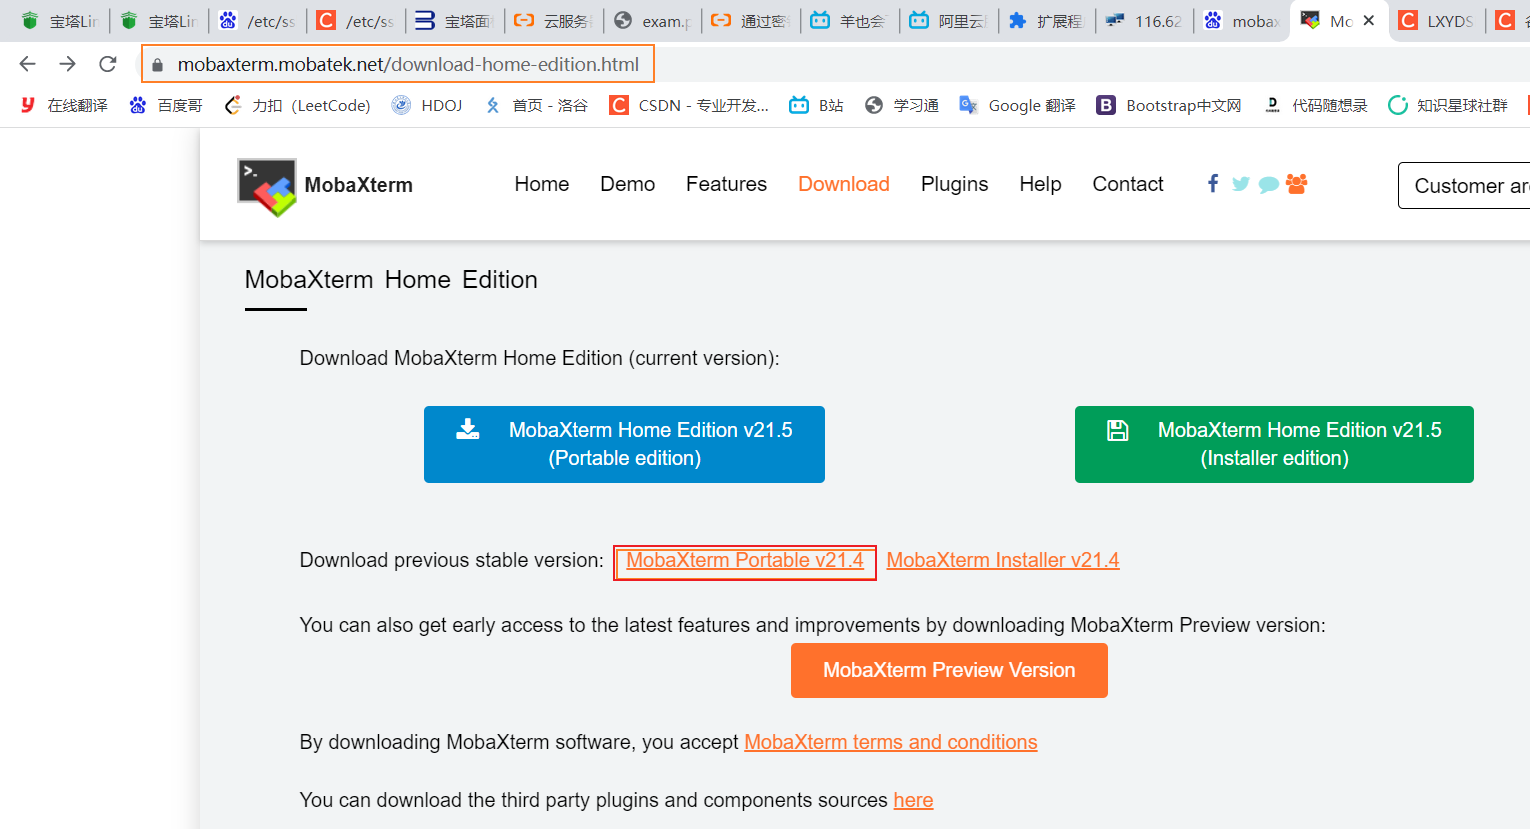Open the B站 bookmark

pos(817,105)
